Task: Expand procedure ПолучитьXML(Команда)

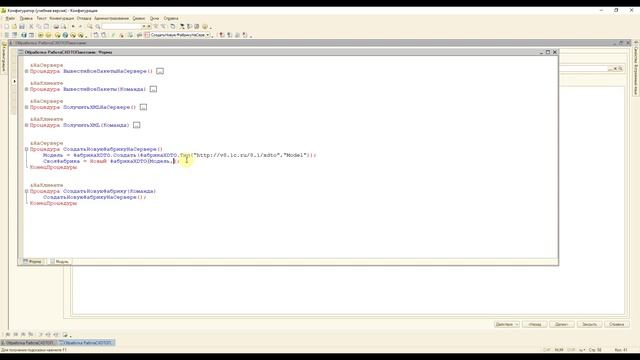Action: (x=27, y=125)
